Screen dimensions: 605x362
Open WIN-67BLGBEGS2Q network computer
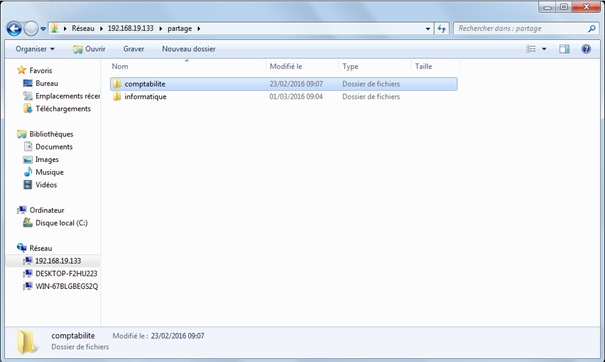point(67,286)
